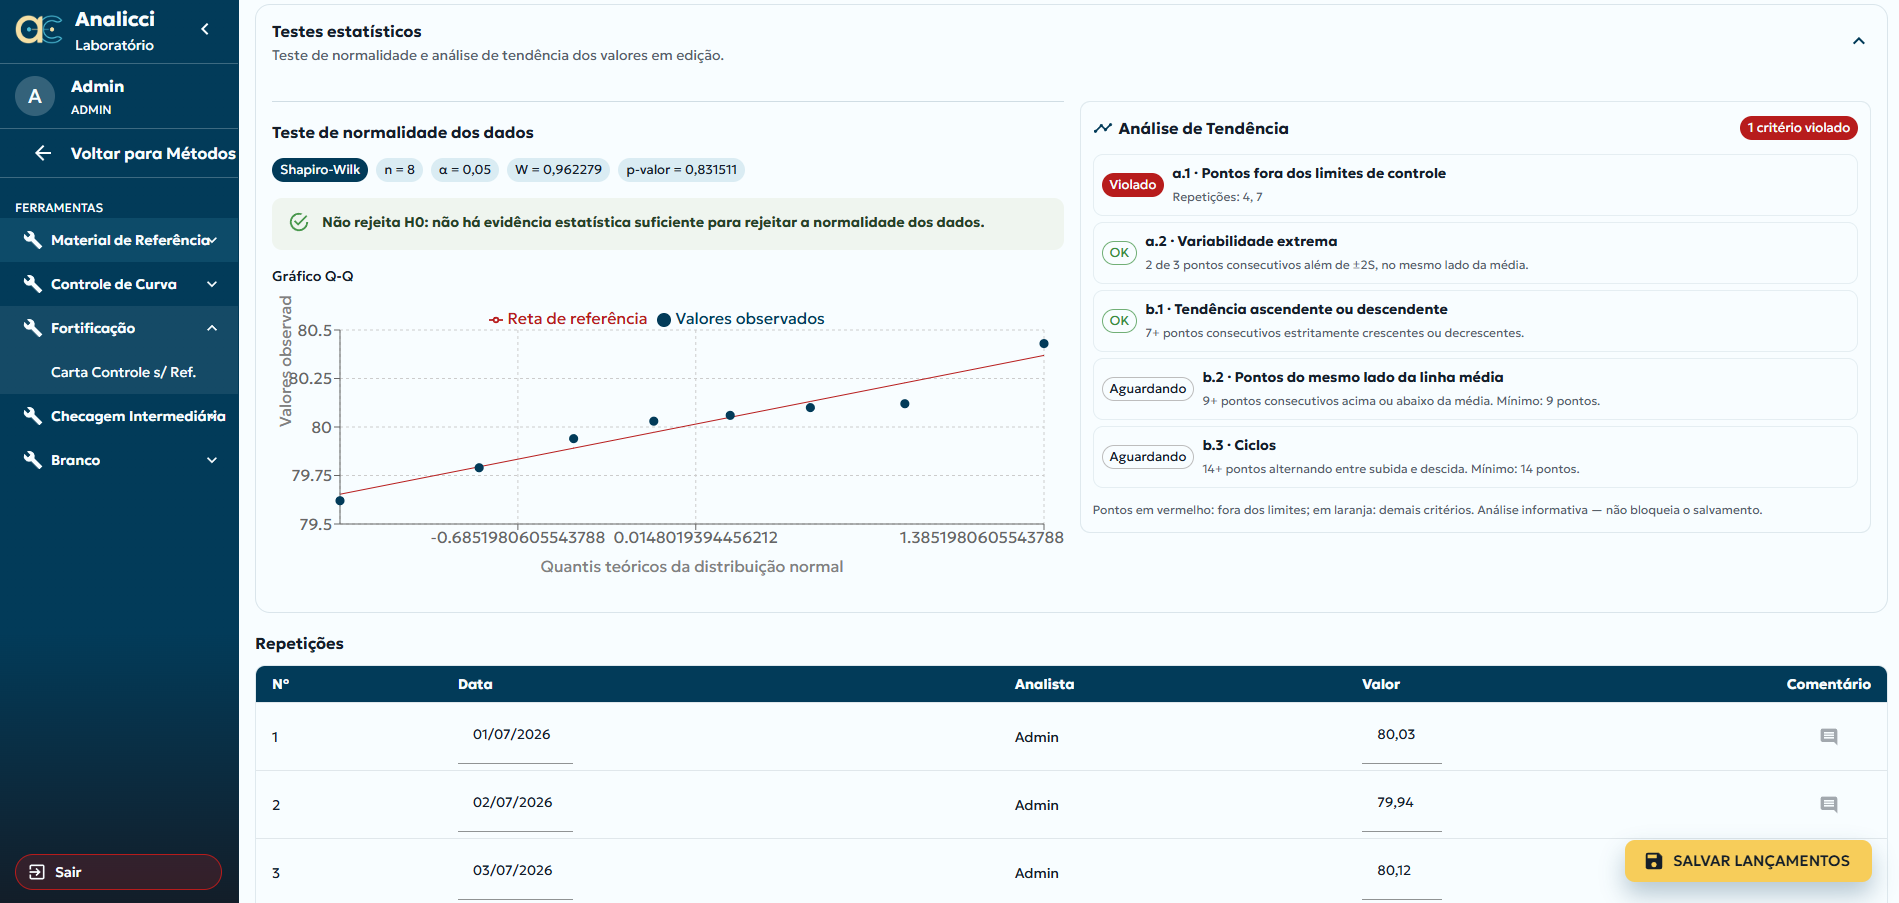Click the lowest observed point in Q-Q chart
Screen dimensions: 1899x903
(x=340, y=501)
